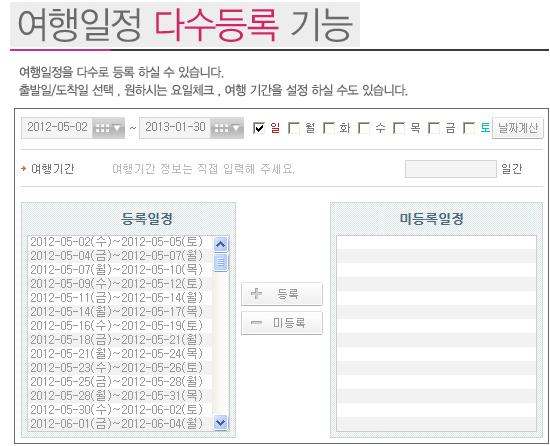Click the plus icon on the 등록 button

click(x=256, y=293)
